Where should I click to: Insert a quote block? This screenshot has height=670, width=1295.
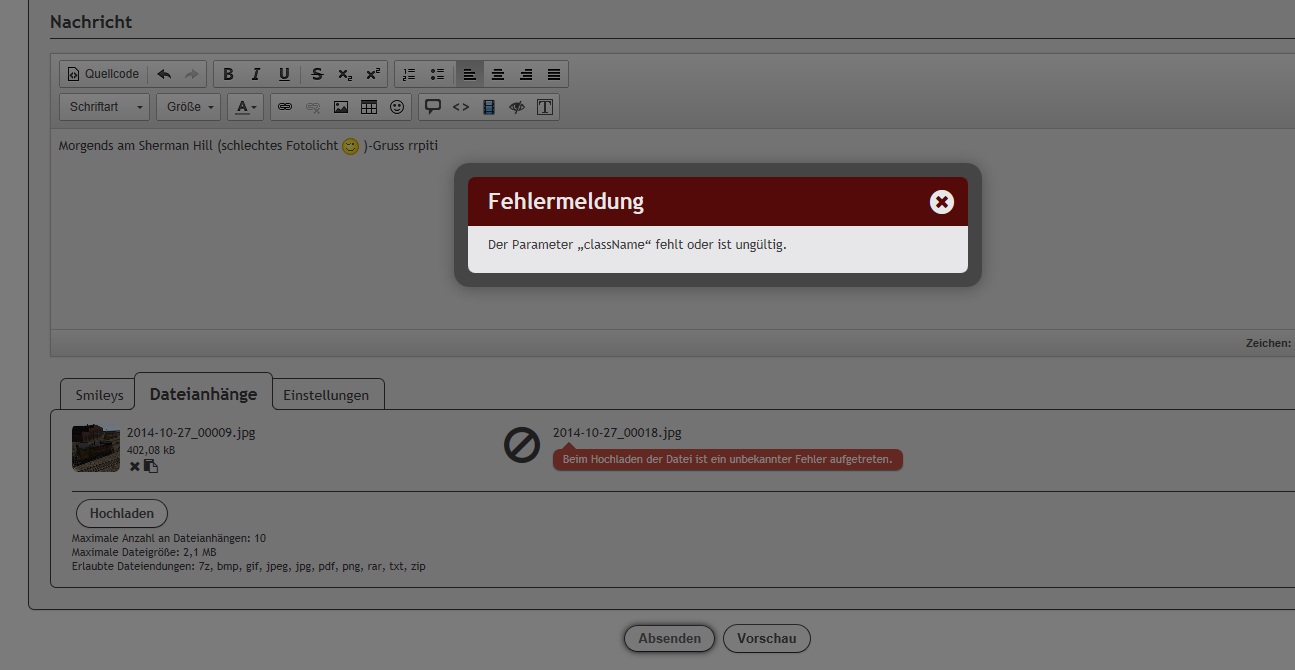(433, 107)
